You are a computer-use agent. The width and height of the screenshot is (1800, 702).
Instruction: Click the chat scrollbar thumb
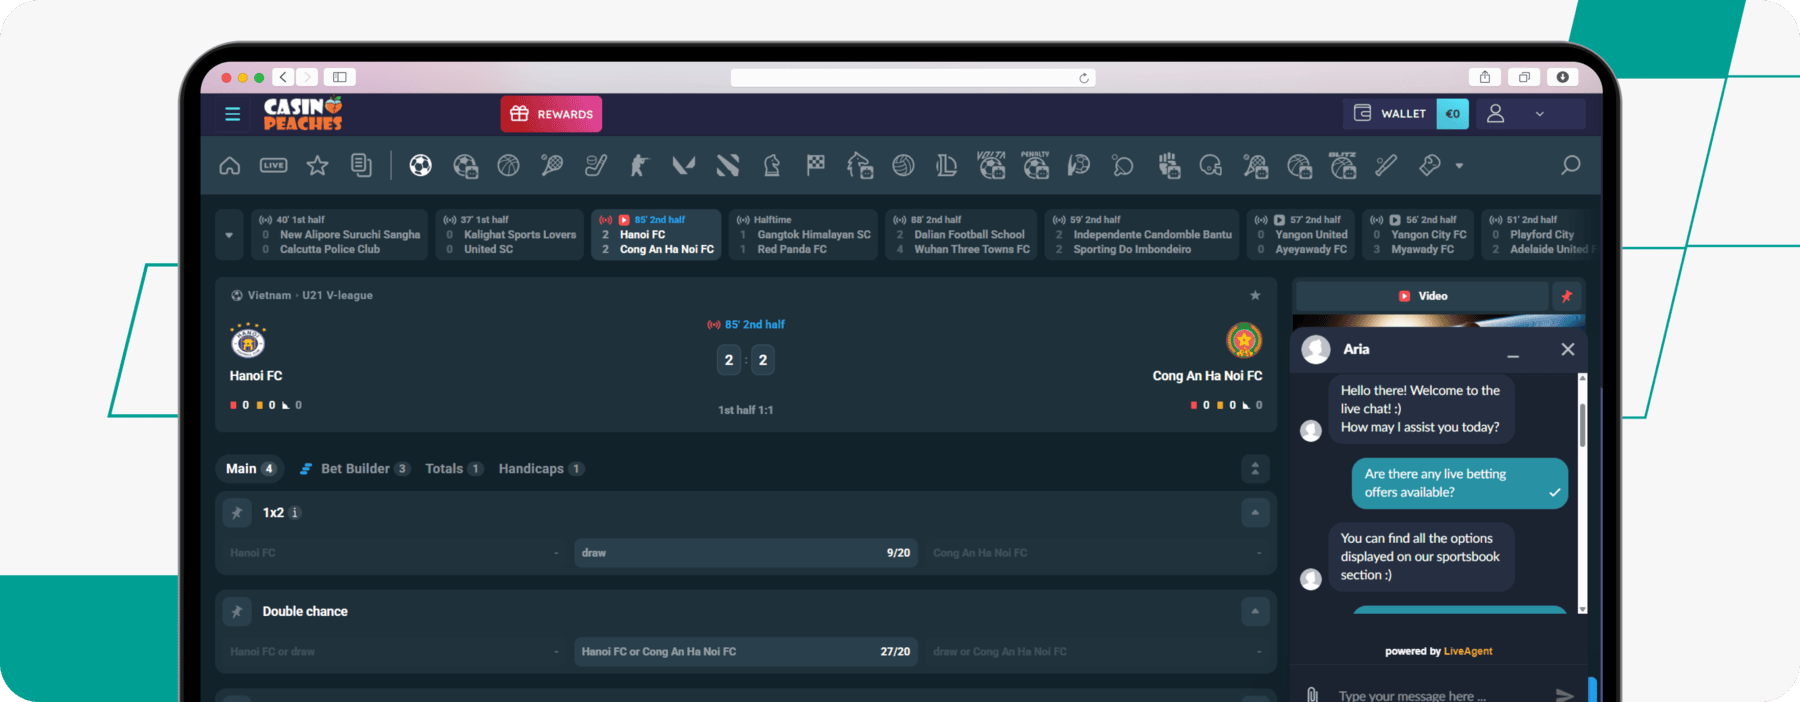(1582, 424)
